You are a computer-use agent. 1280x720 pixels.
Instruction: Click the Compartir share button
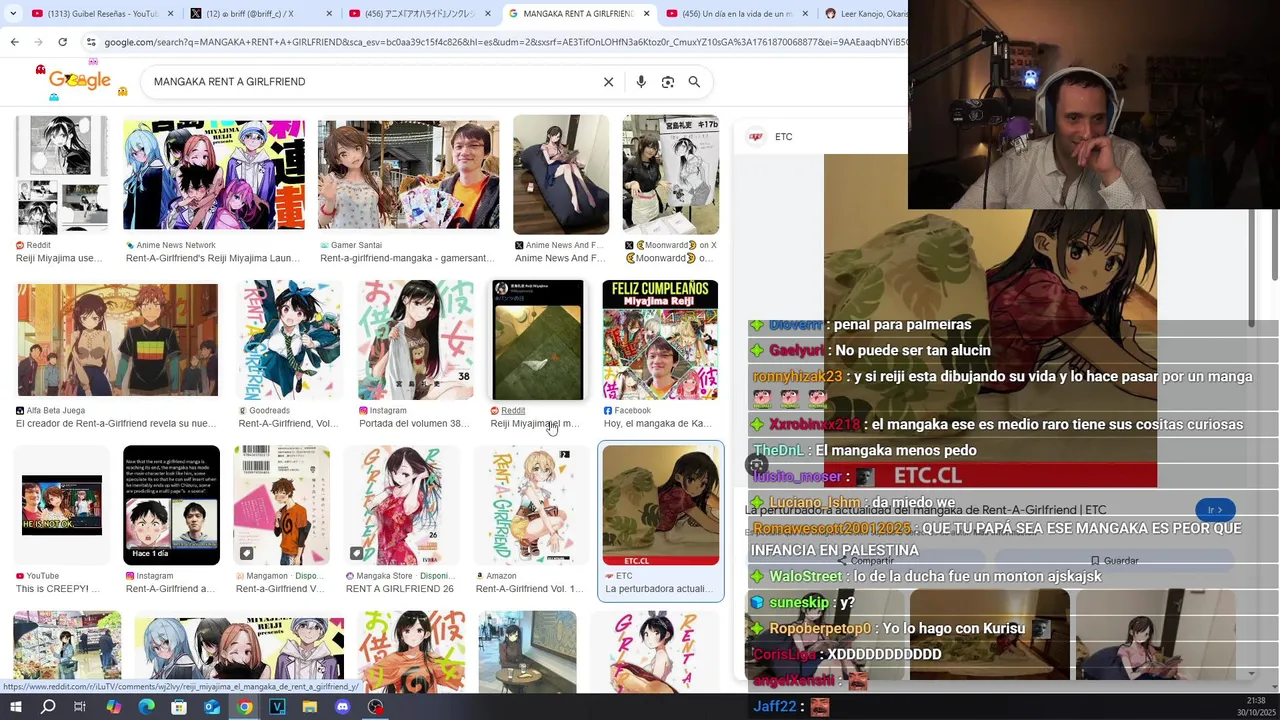click(x=866, y=561)
